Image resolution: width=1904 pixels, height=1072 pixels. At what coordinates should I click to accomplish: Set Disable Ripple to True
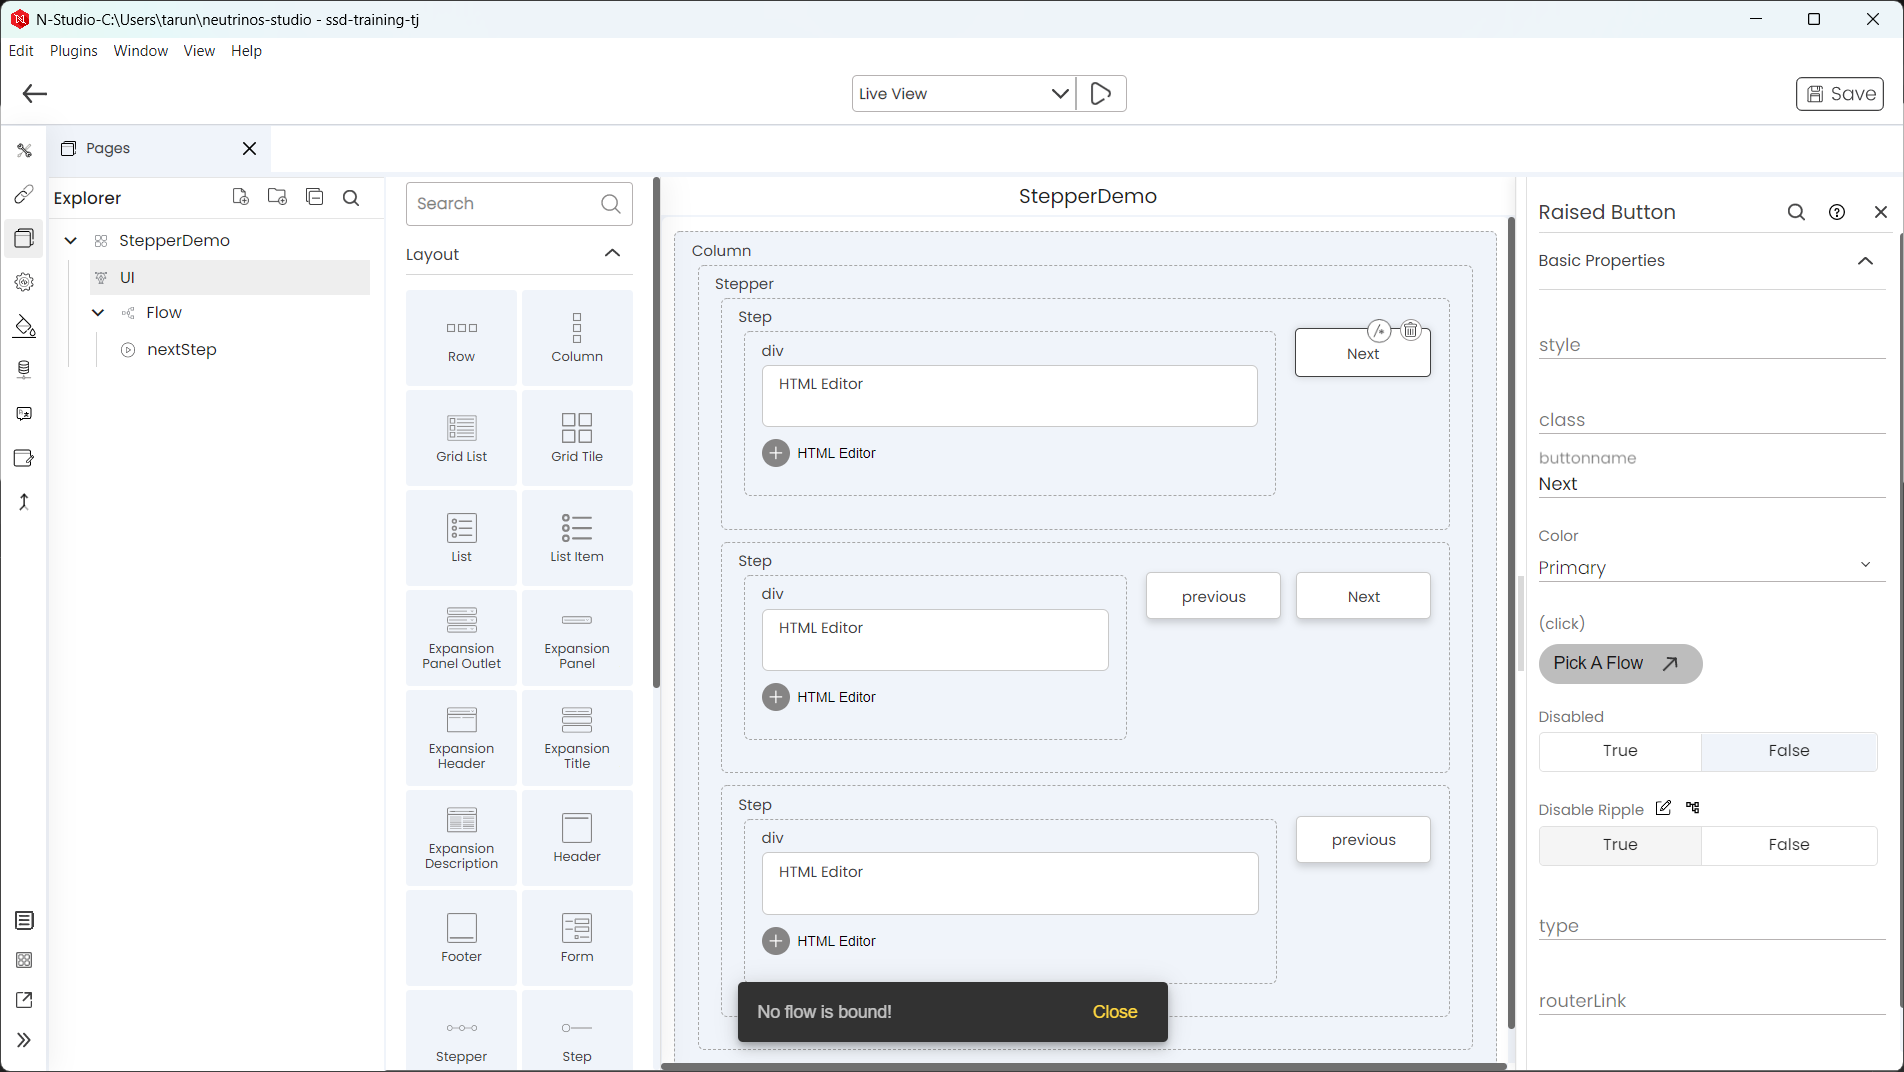point(1620,845)
